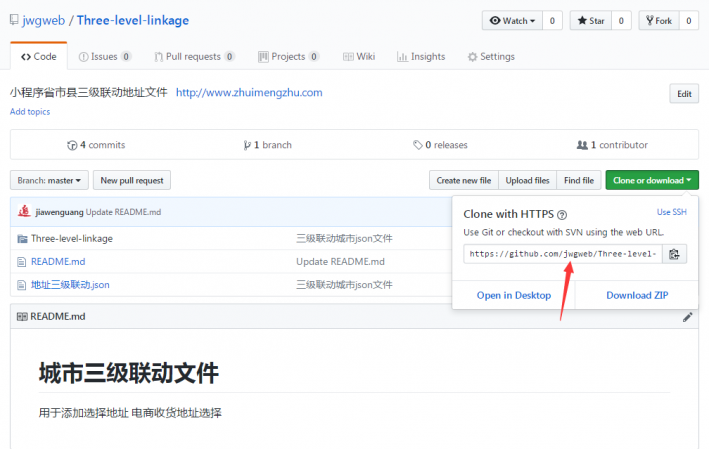Screen dimensions: 709x449
Task: Click the Edit description button
Action: 684,94
